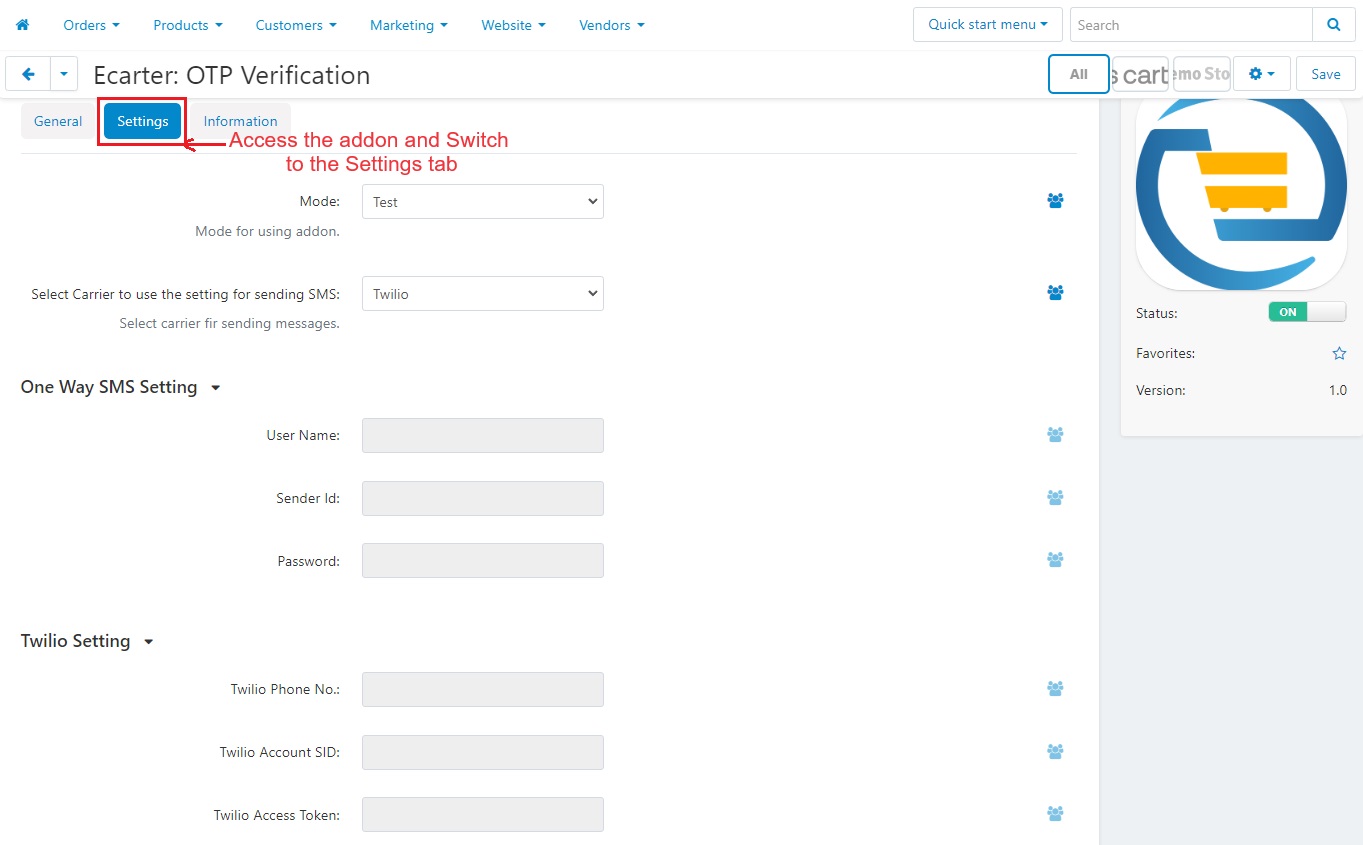Click the search magnifier button
The height and width of the screenshot is (845, 1363).
1333,25
